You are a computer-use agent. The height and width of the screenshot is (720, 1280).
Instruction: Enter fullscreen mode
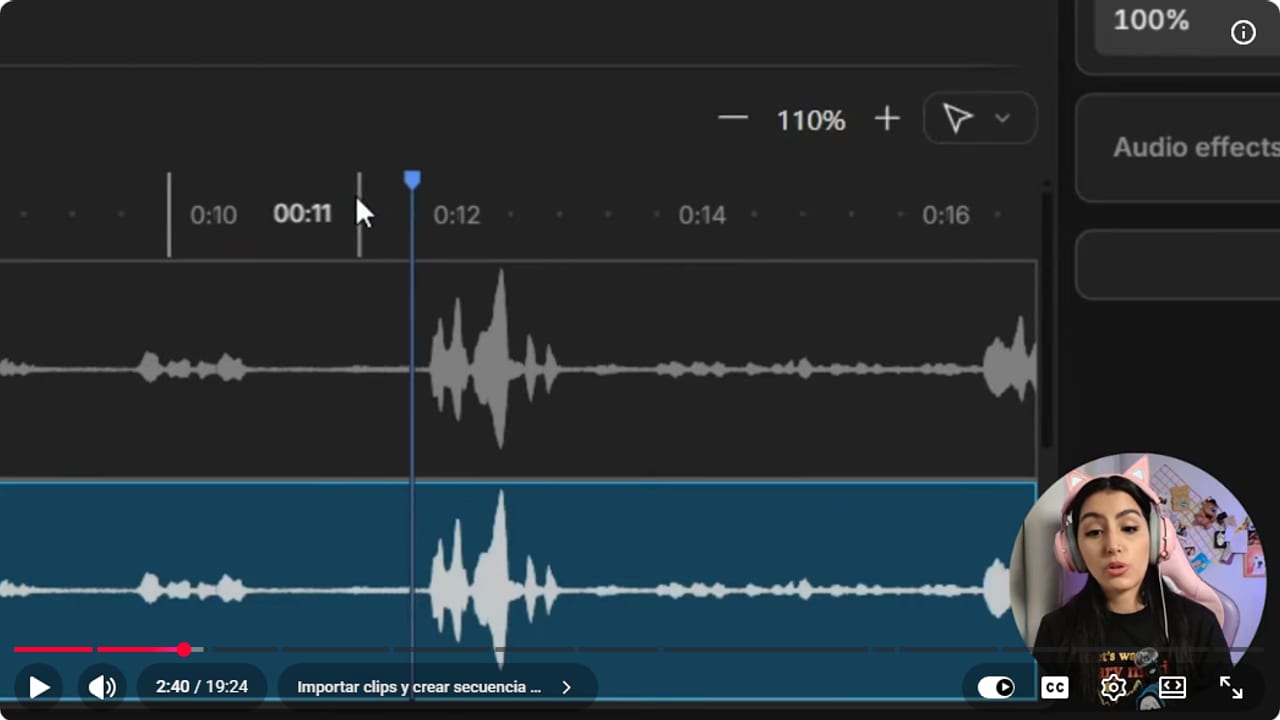(1231, 687)
